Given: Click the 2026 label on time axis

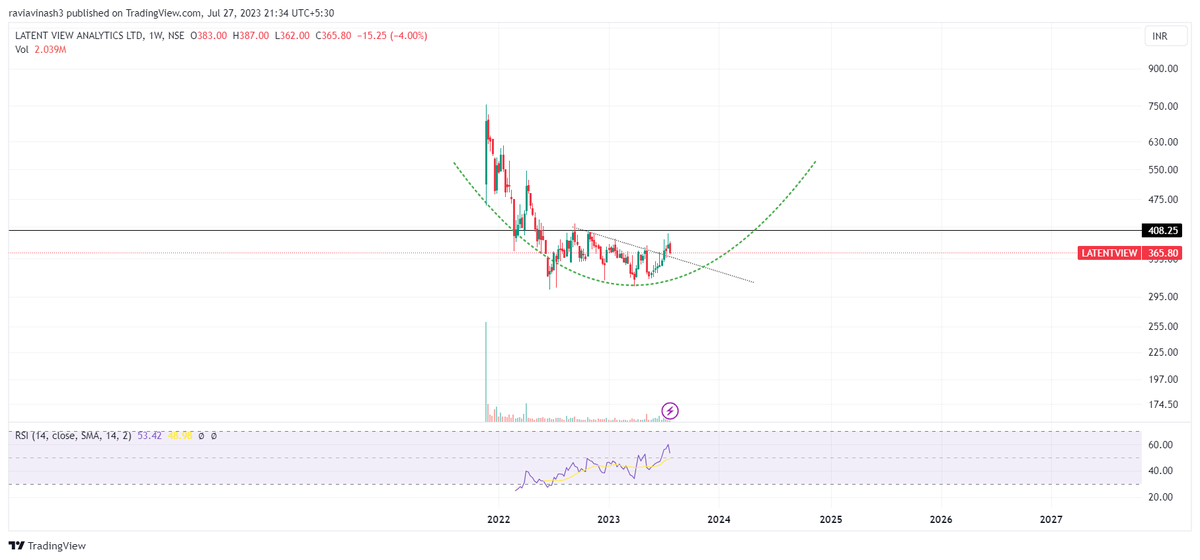Looking at the screenshot, I should point(941,520).
